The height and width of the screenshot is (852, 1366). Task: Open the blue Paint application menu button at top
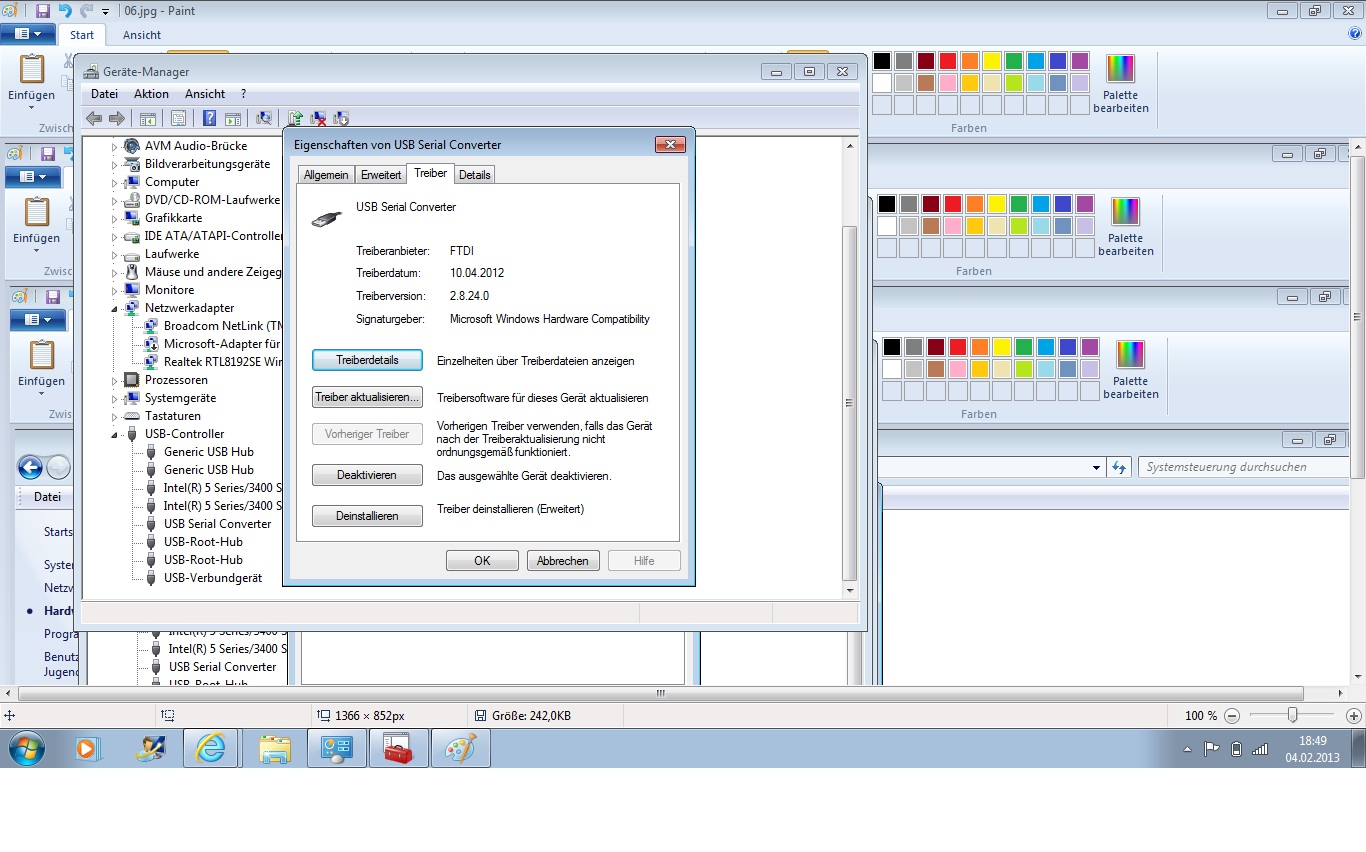[x=27, y=34]
